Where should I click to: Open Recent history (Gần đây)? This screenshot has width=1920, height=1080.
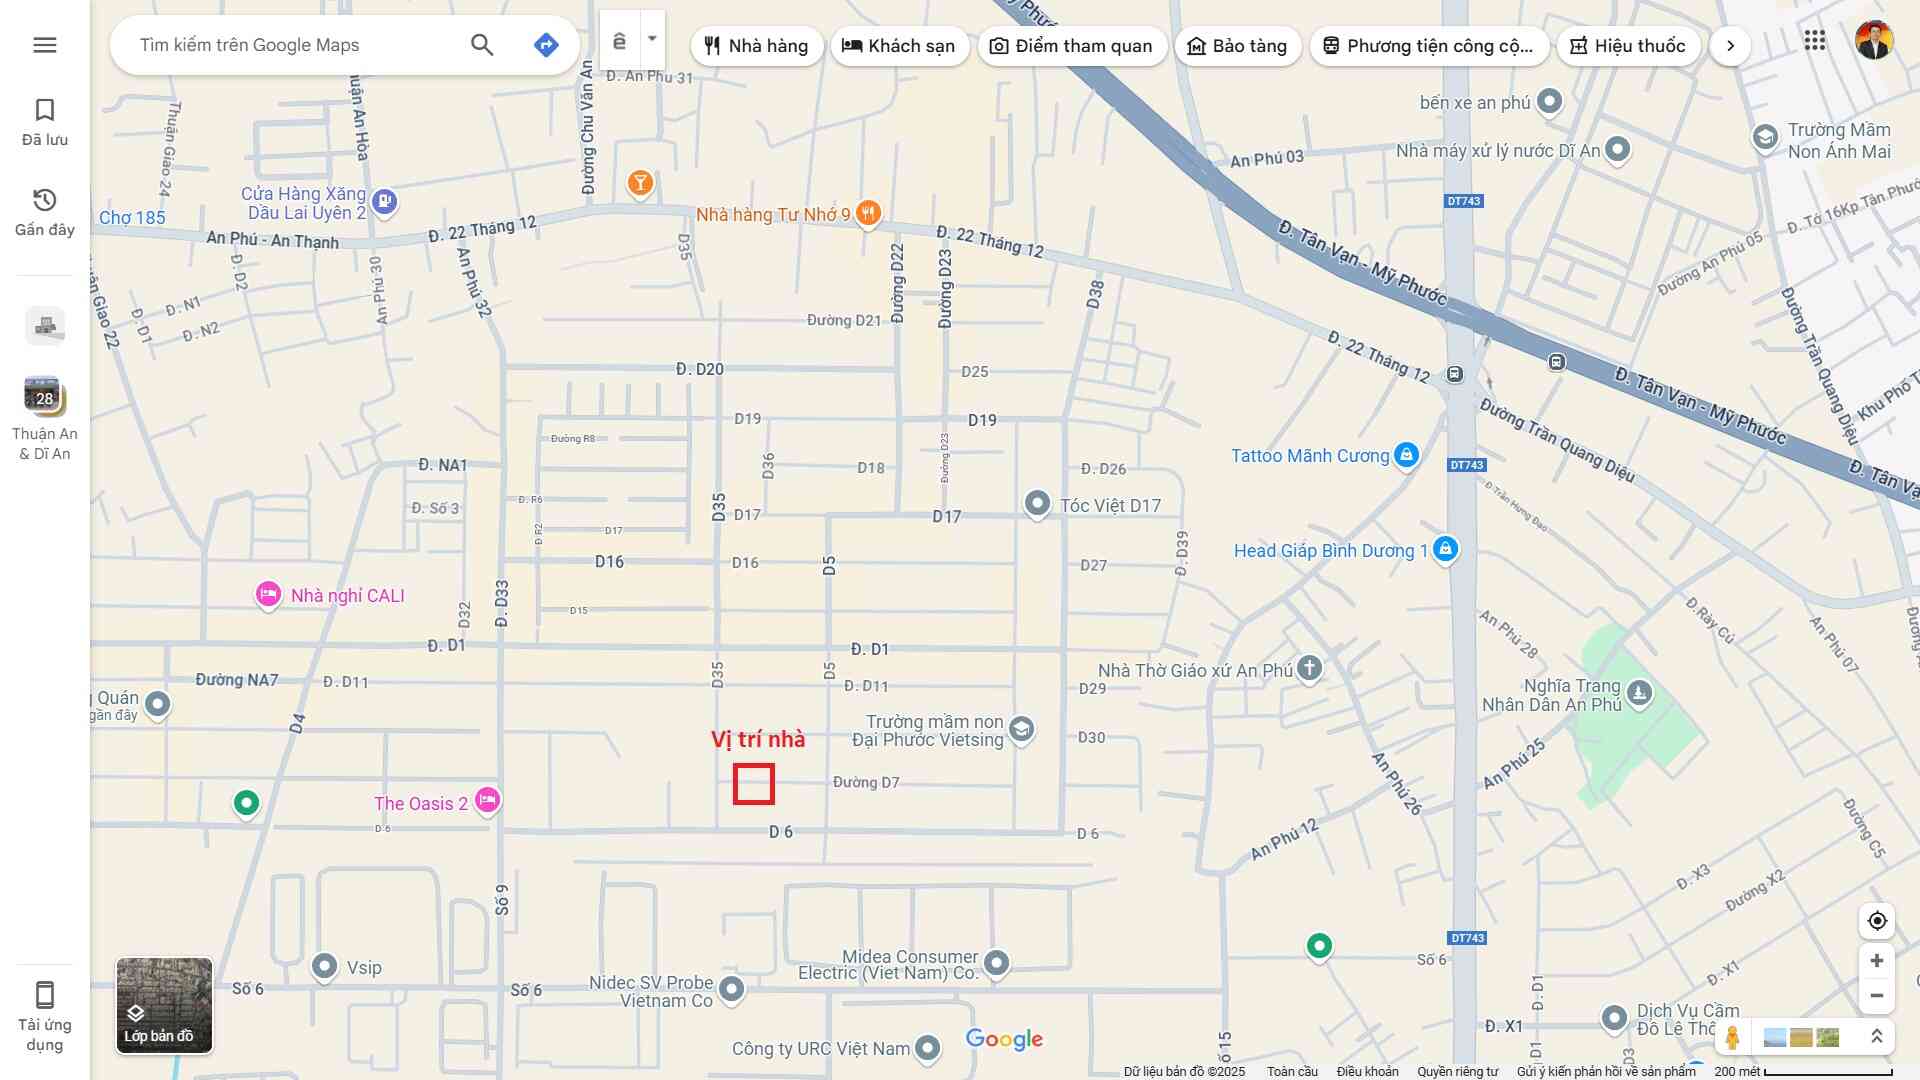click(x=44, y=212)
